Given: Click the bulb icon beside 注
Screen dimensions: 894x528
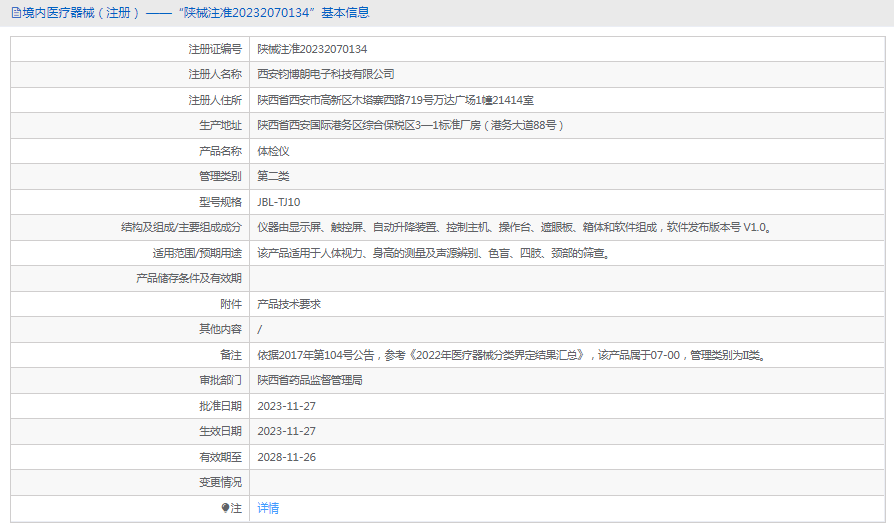Looking at the screenshot, I should [225, 508].
